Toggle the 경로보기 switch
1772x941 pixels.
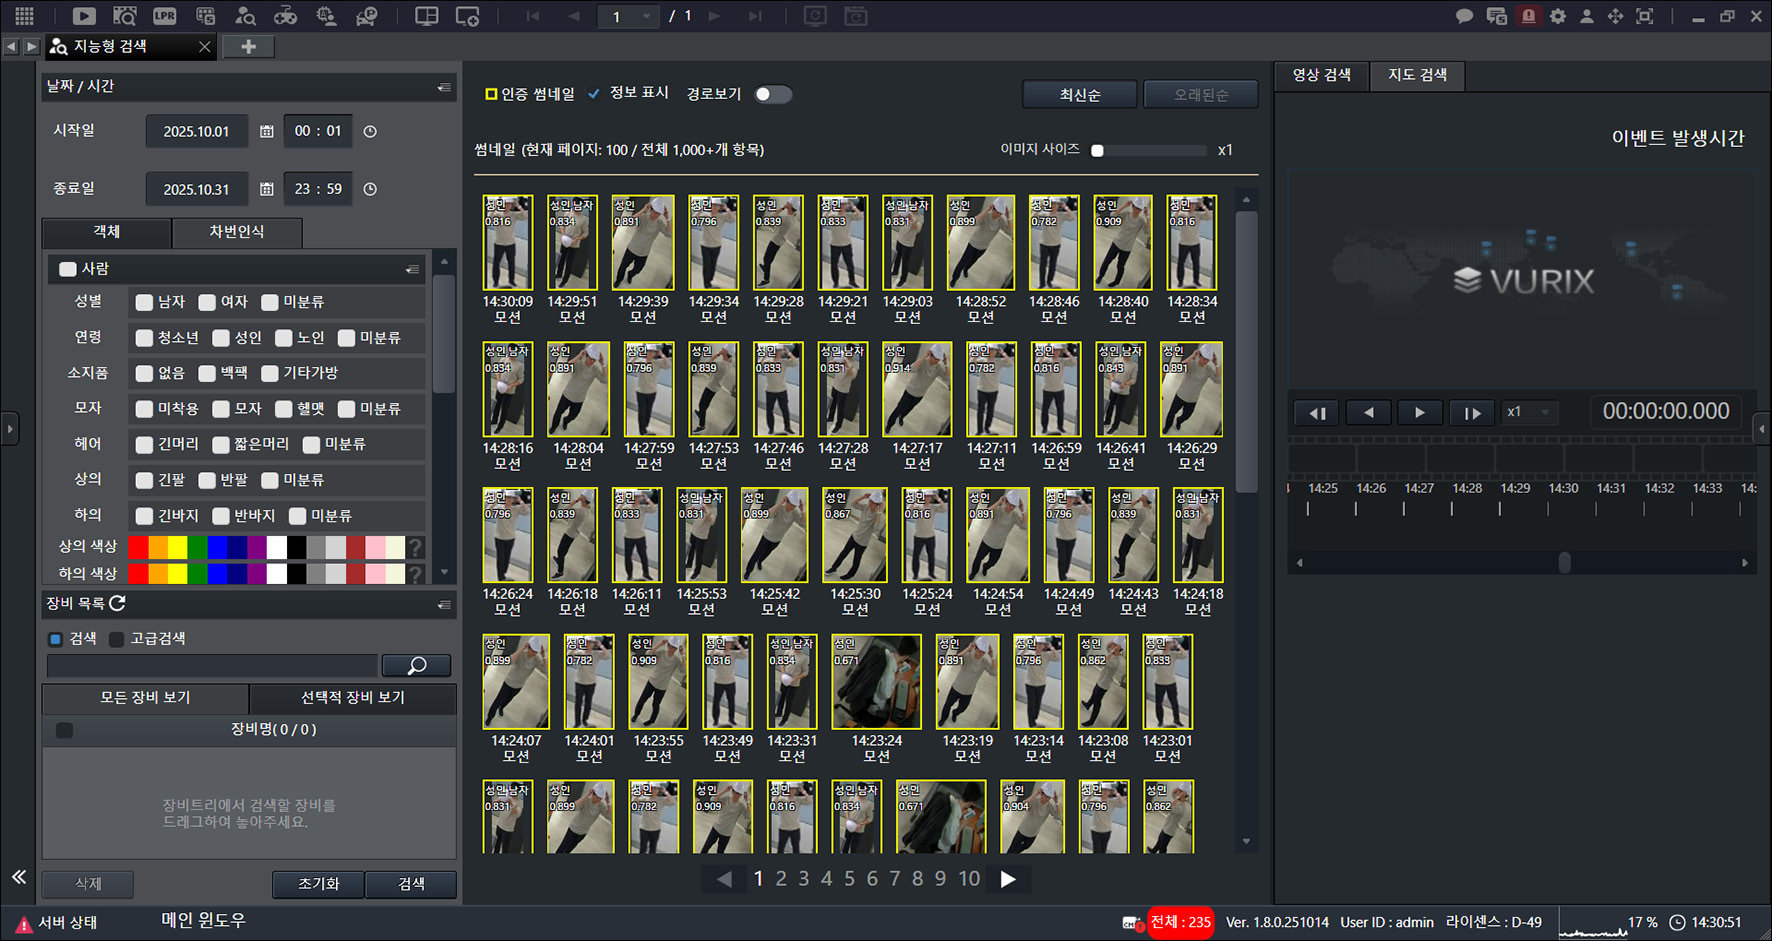click(x=773, y=94)
